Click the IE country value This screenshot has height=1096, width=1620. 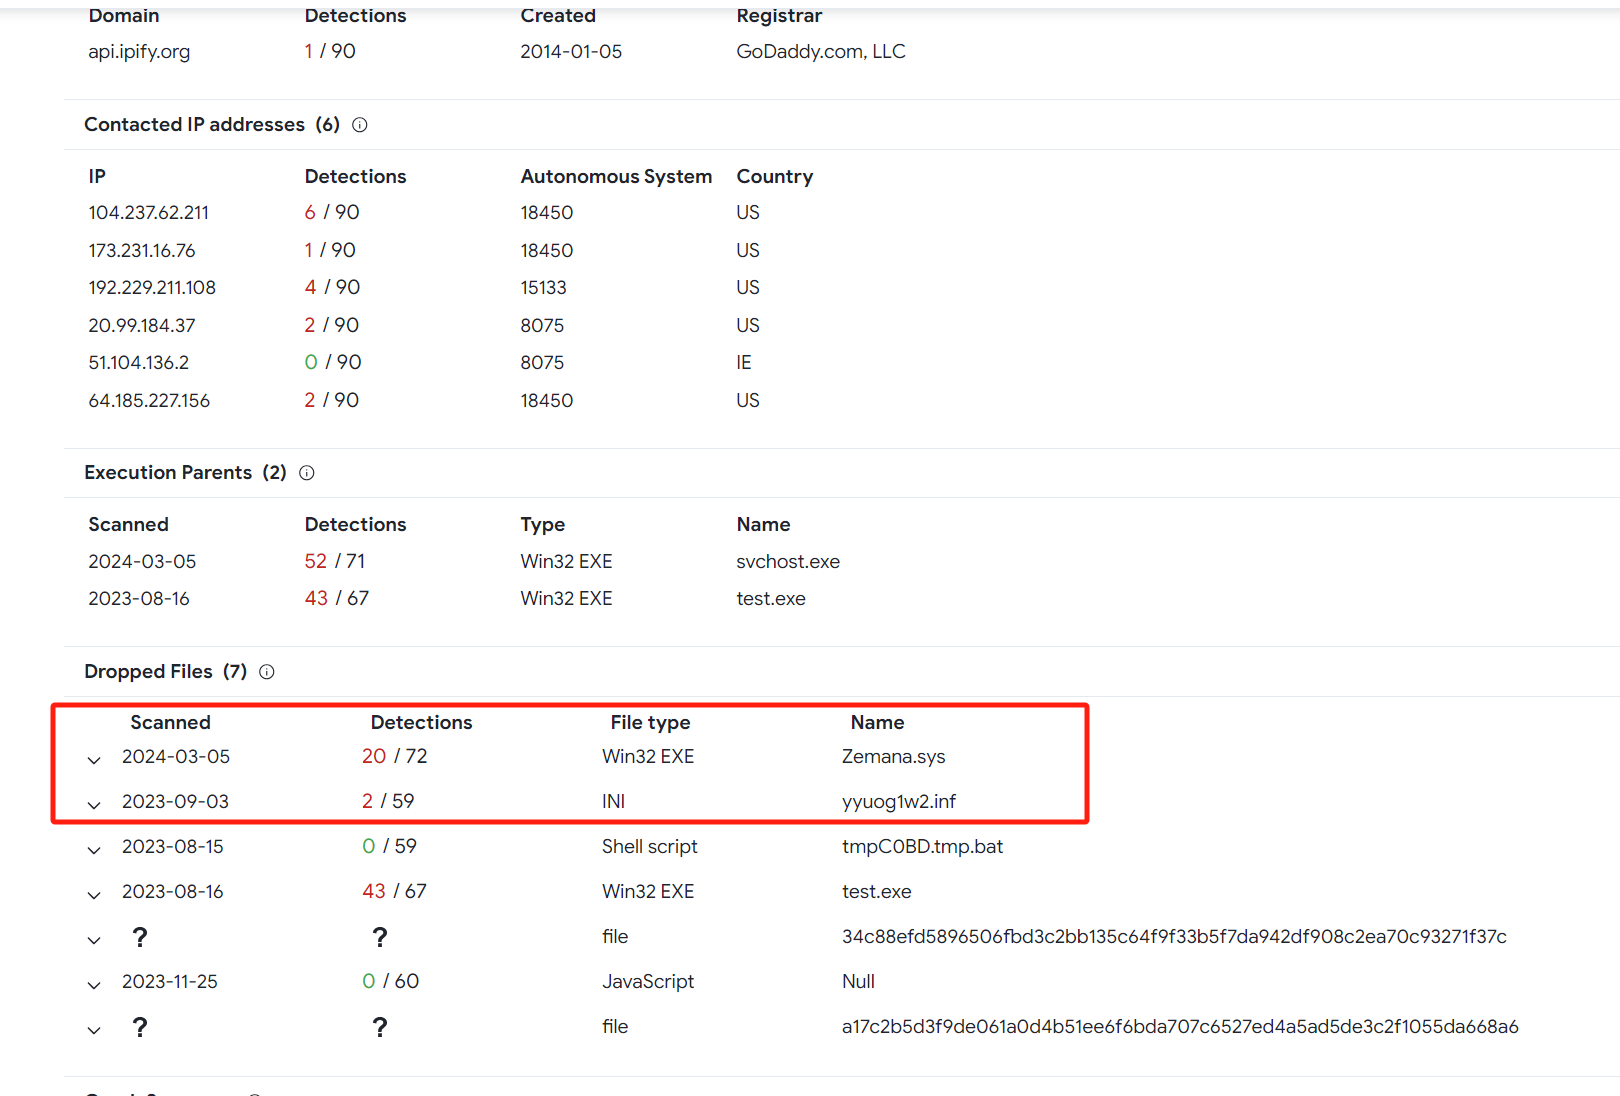(x=744, y=363)
